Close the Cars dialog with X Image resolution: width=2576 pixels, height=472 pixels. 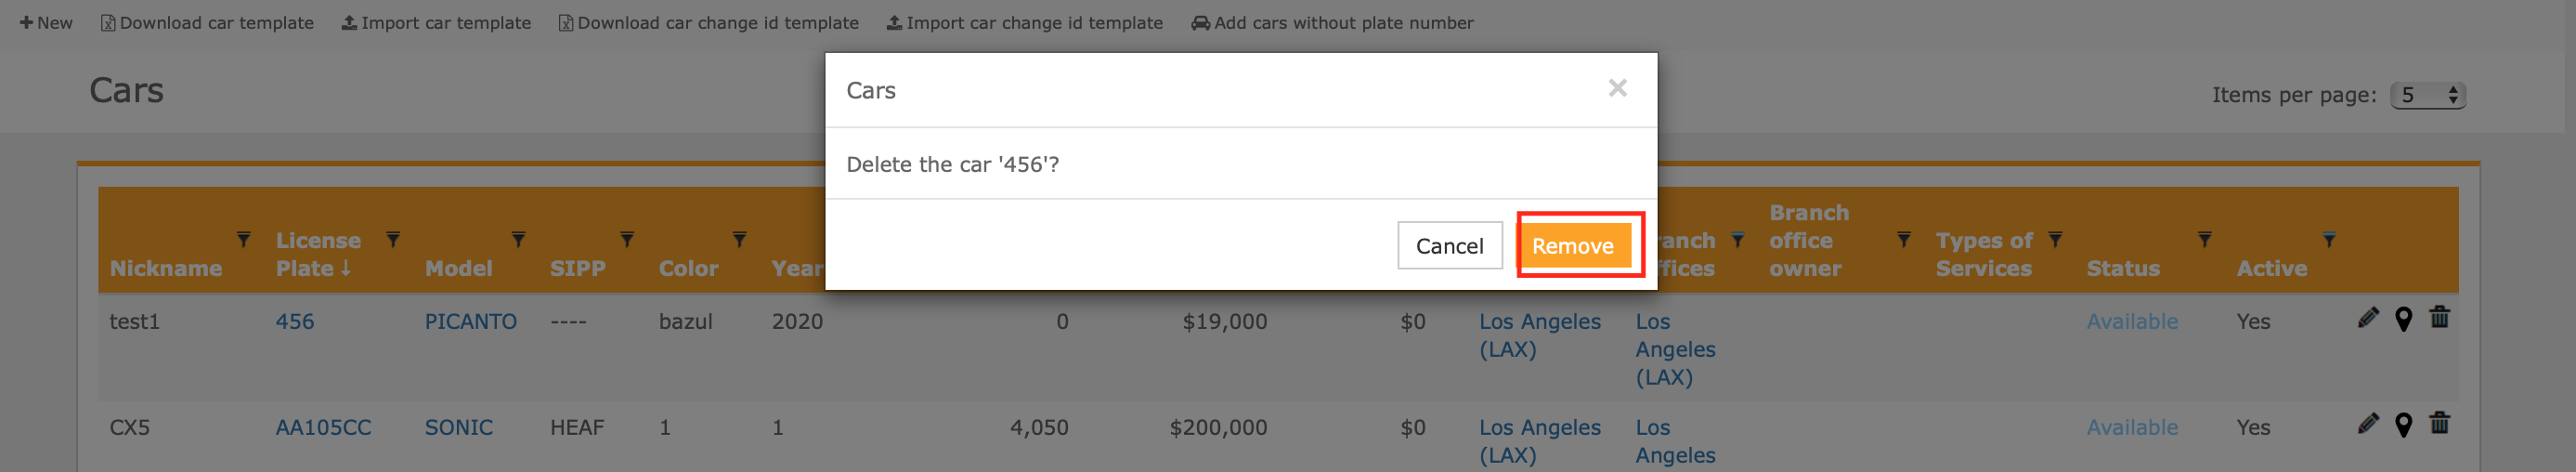[1617, 88]
